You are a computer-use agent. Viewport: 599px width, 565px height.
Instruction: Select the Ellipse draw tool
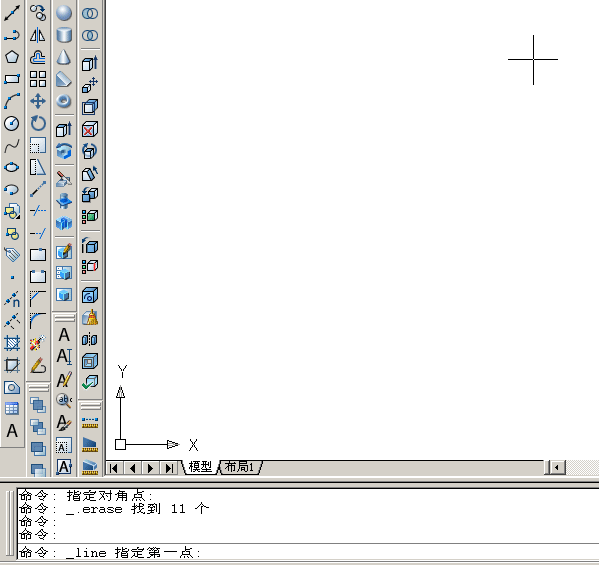(12, 167)
